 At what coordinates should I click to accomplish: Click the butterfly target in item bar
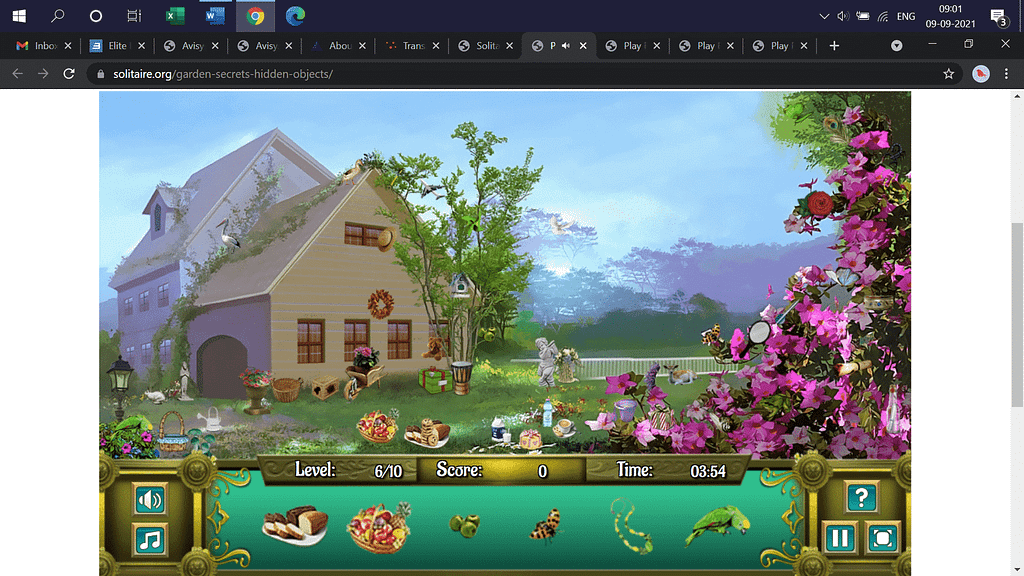click(546, 525)
